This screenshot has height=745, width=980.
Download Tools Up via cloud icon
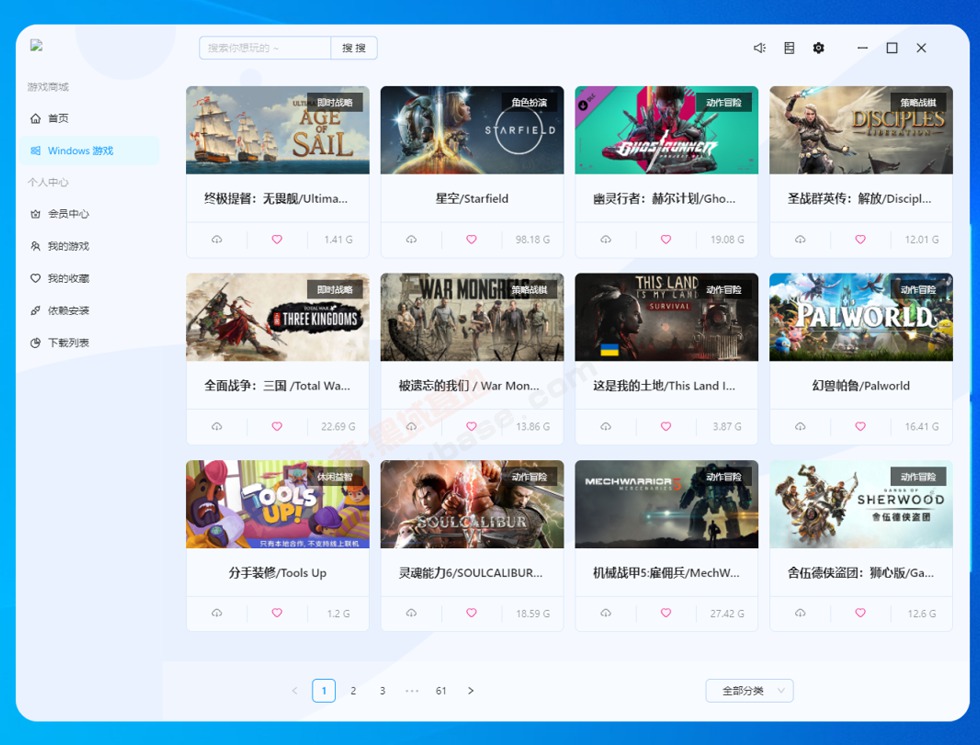[x=217, y=613]
